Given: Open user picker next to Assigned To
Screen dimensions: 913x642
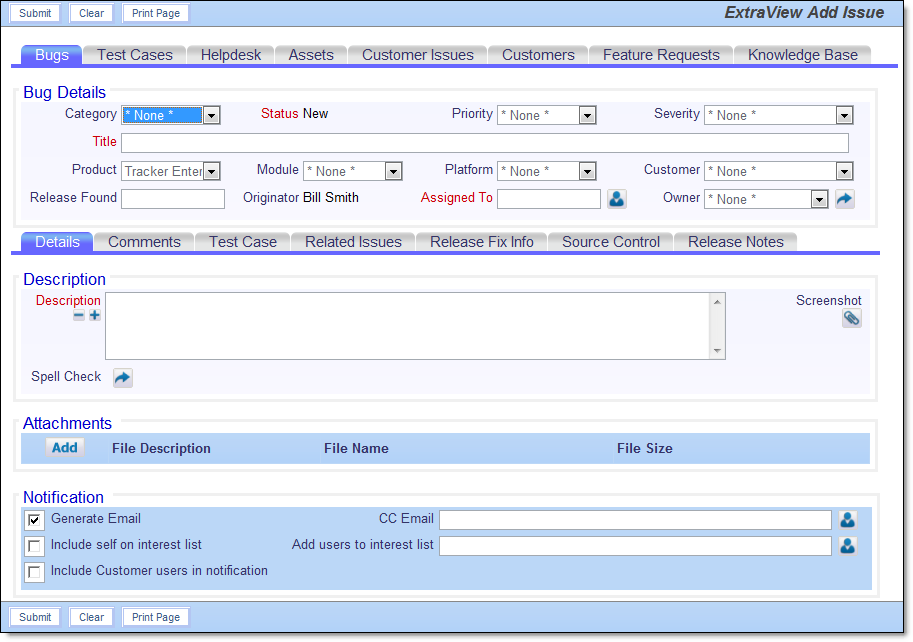Looking at the screenshot, I should [617, 199].
